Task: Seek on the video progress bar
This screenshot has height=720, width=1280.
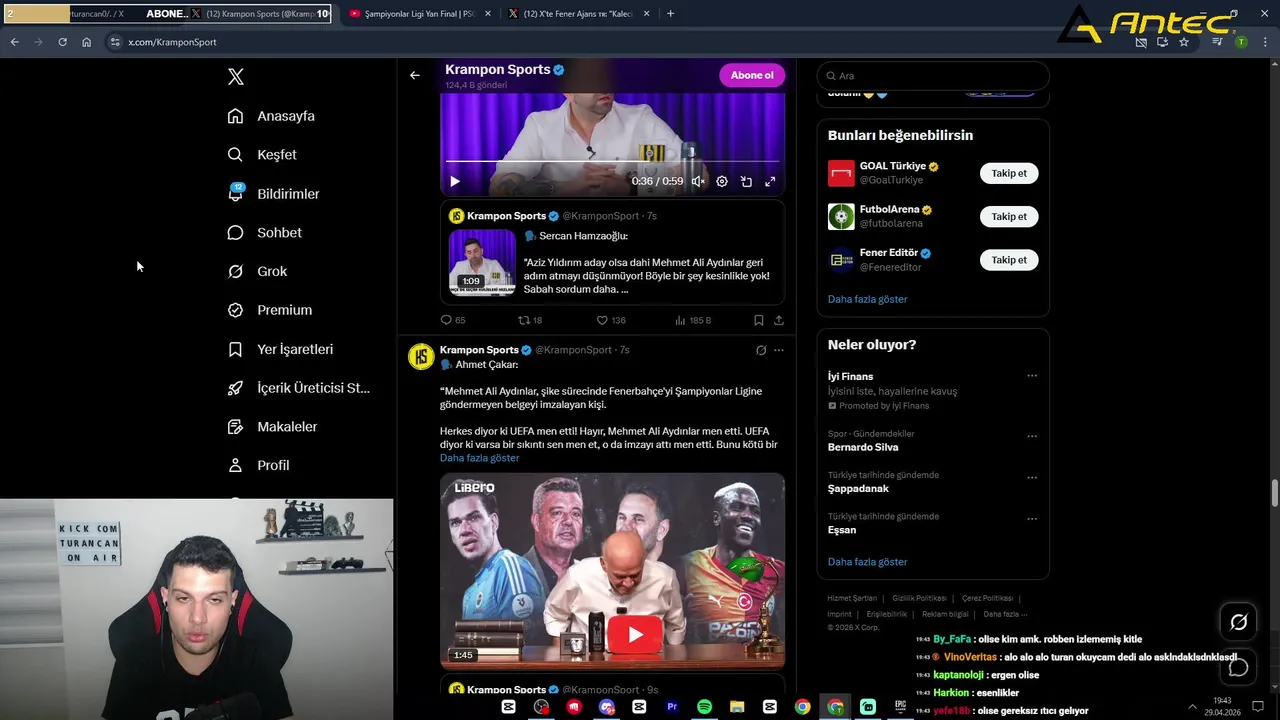Action: [x=612, y=161]
